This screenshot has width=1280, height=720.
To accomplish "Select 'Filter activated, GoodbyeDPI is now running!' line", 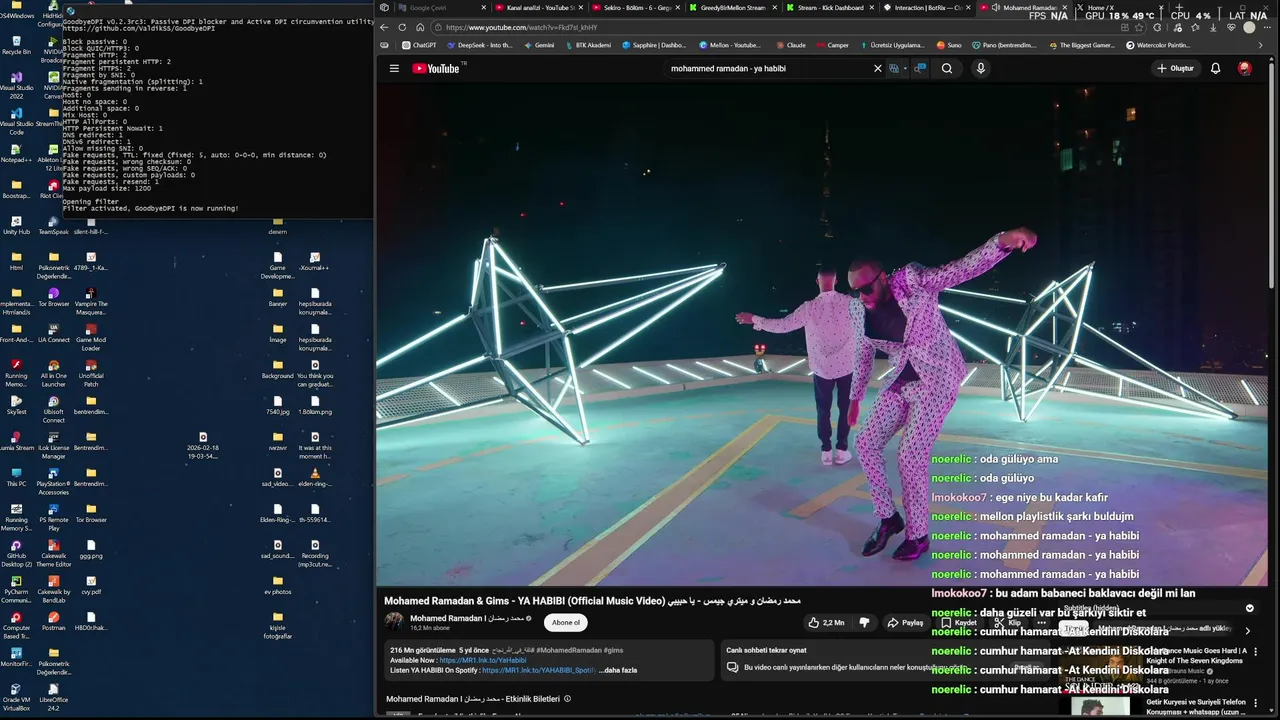I will pos(151,208).
